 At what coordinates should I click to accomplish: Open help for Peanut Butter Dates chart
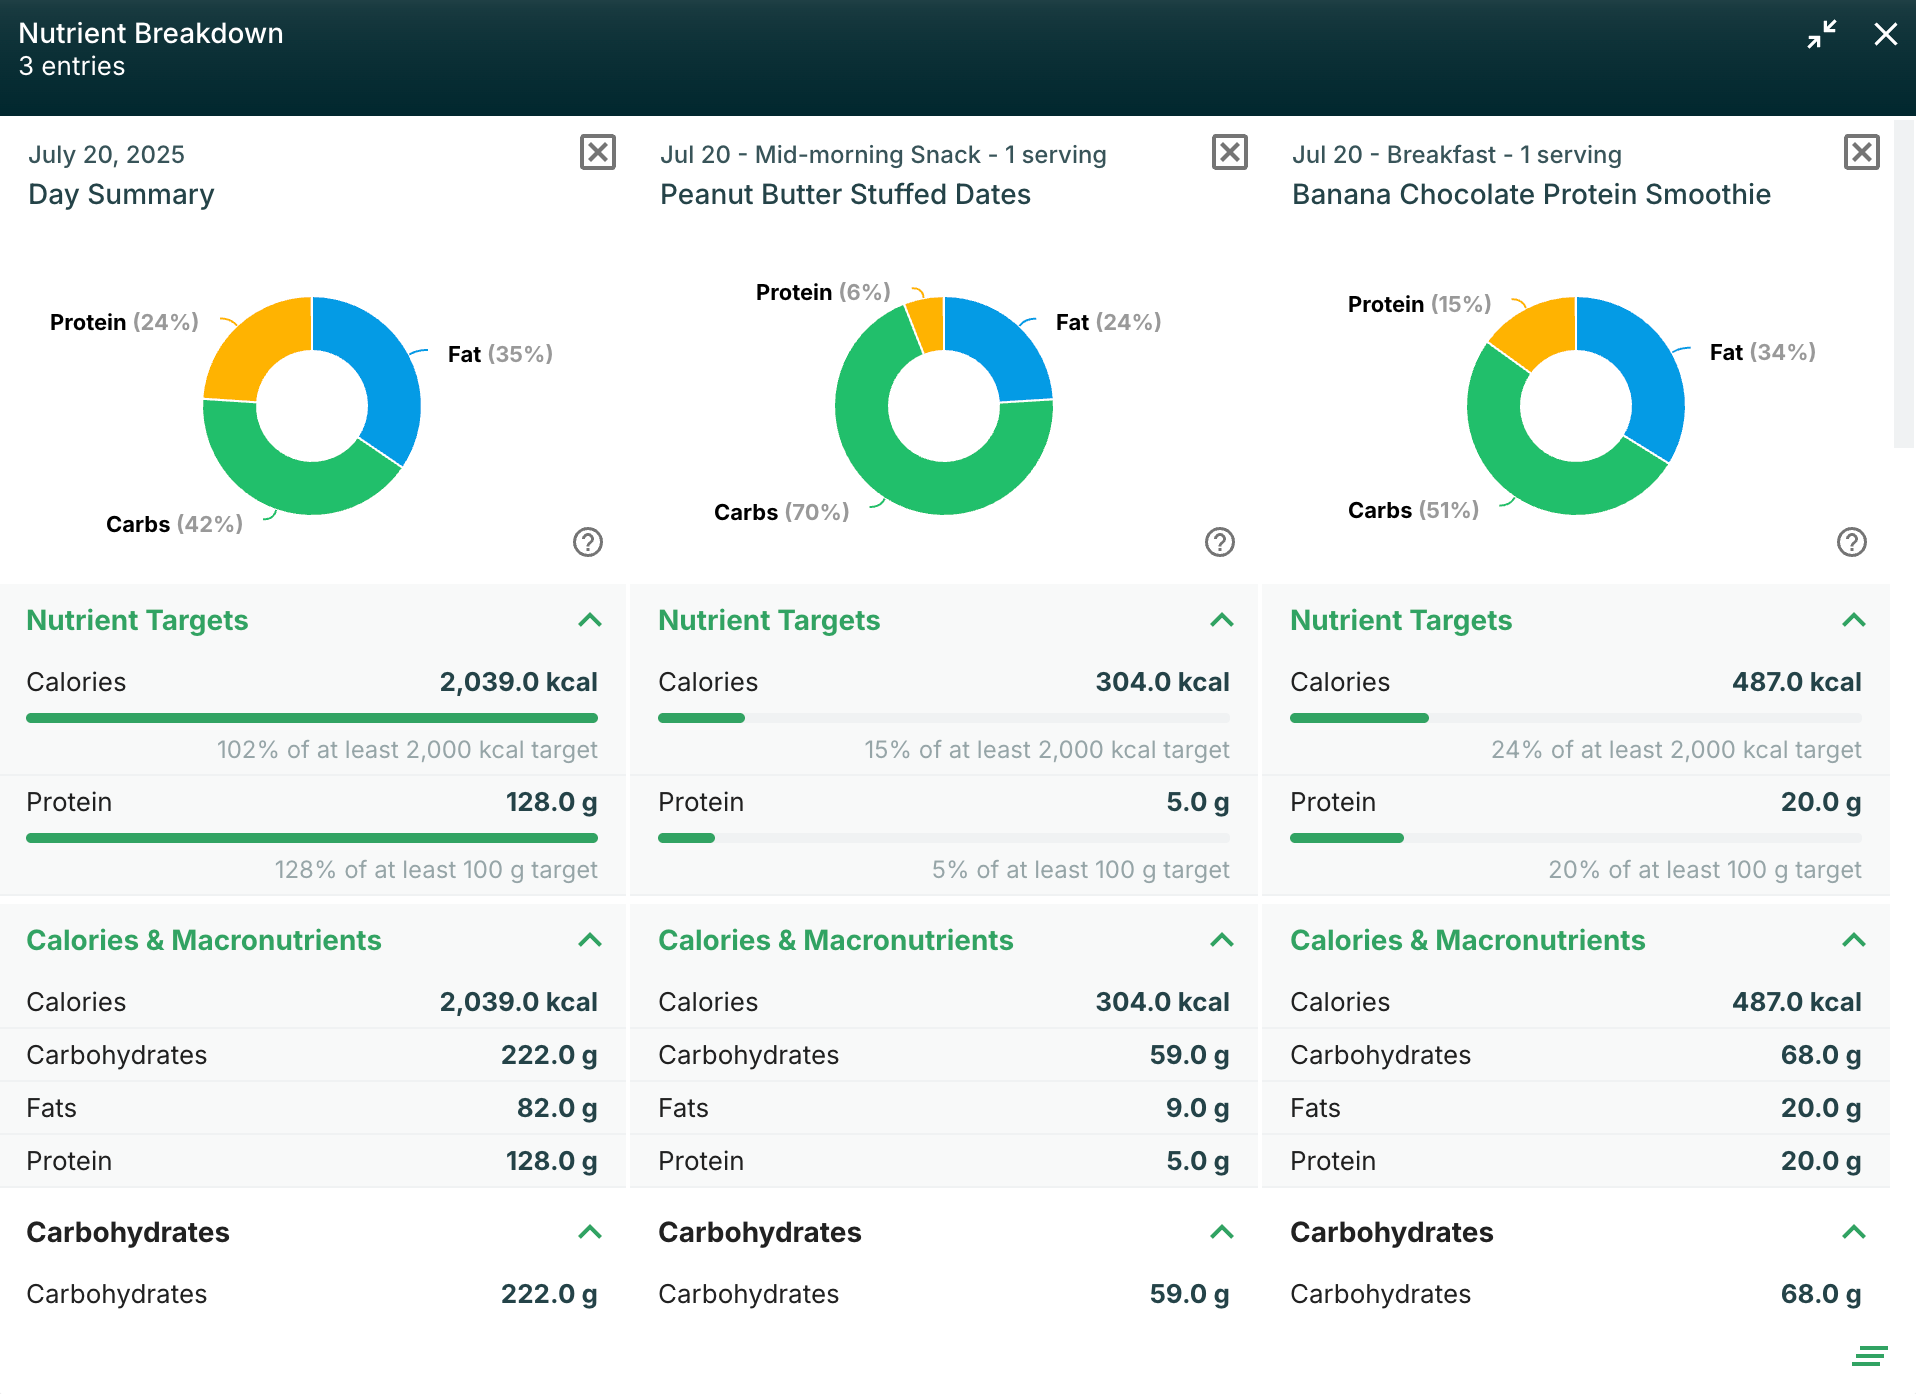coord(1219,542)
